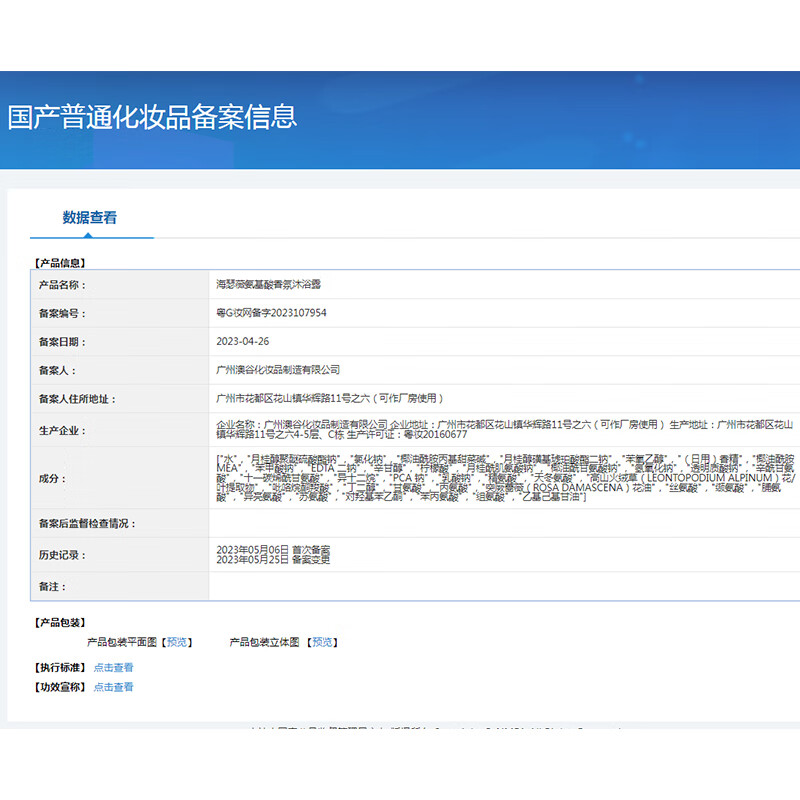The height and width of the screenshot is (800, 800).
Task: Click the 备案日期 value 2023-04-26
Action: point(247,340)
